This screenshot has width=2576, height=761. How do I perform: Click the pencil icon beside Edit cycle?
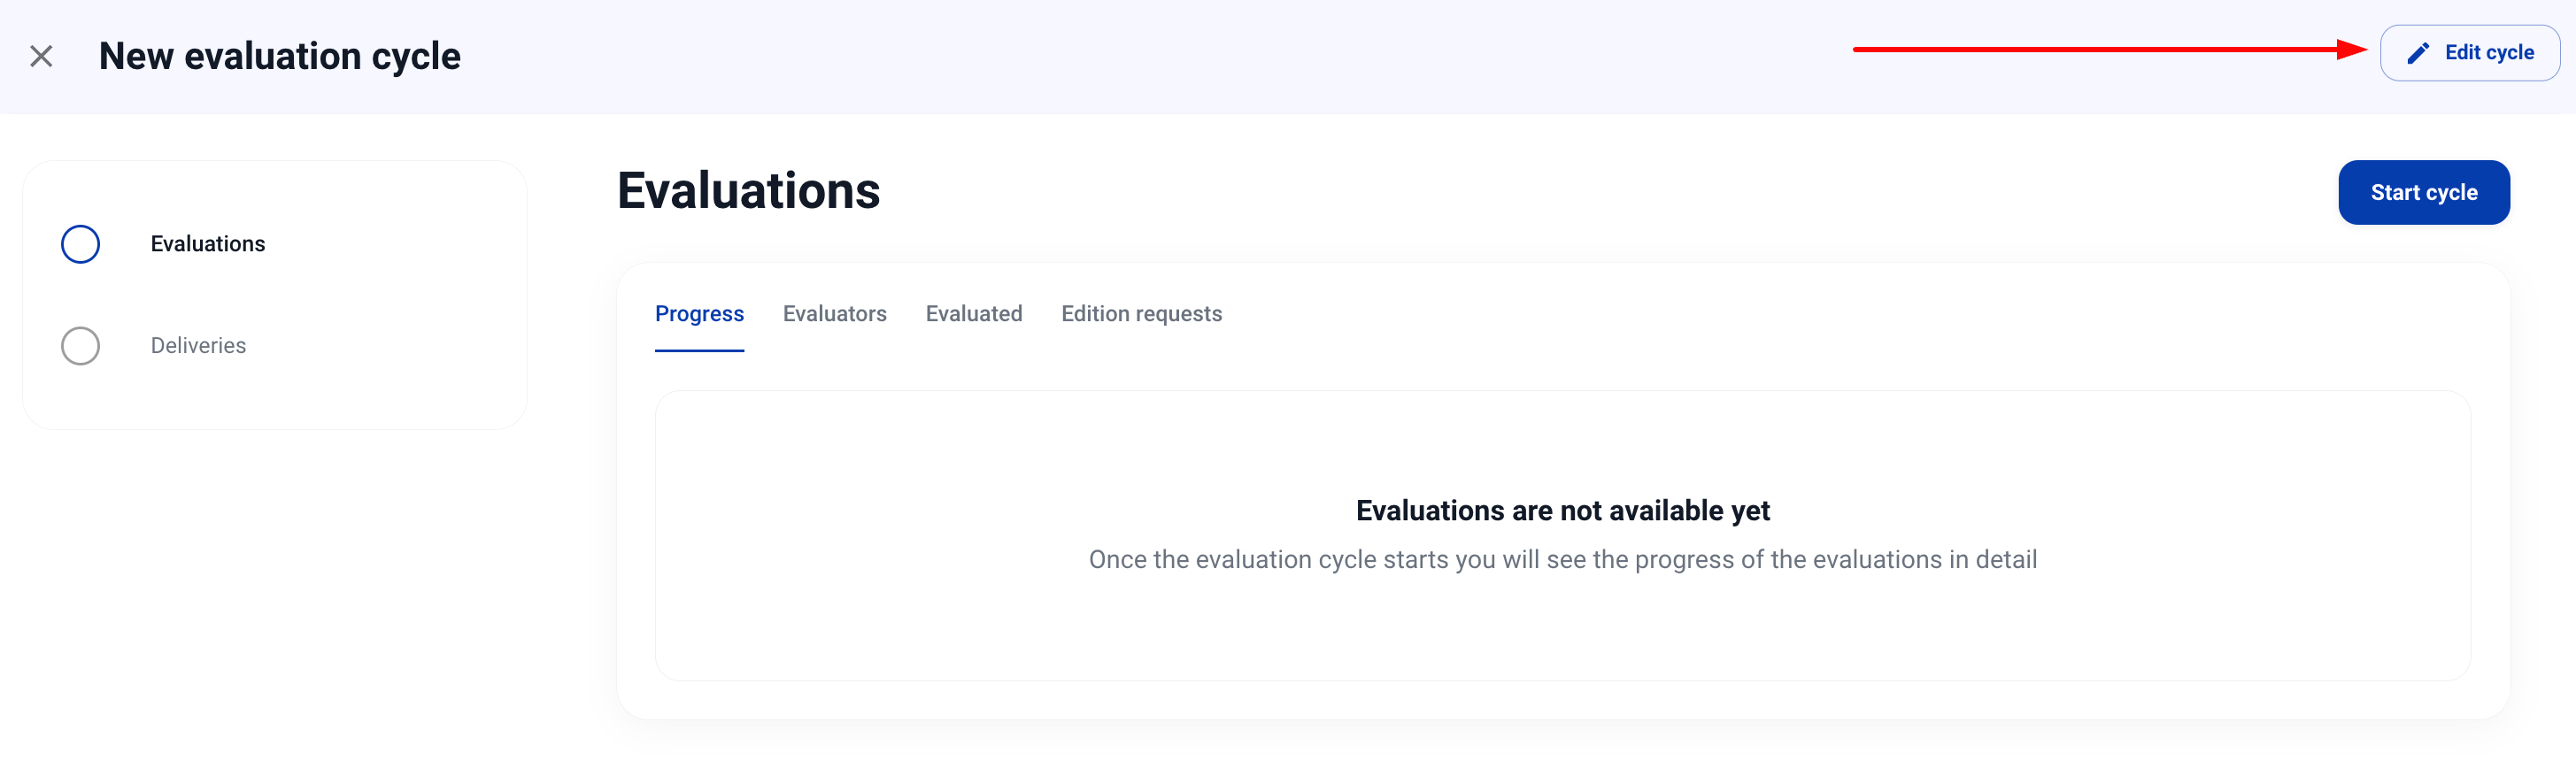2417,53
